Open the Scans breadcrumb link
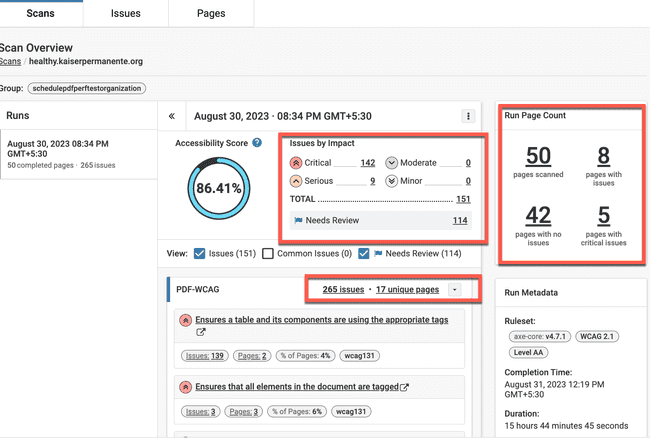650x438 pixels. [x=10, y=61]
